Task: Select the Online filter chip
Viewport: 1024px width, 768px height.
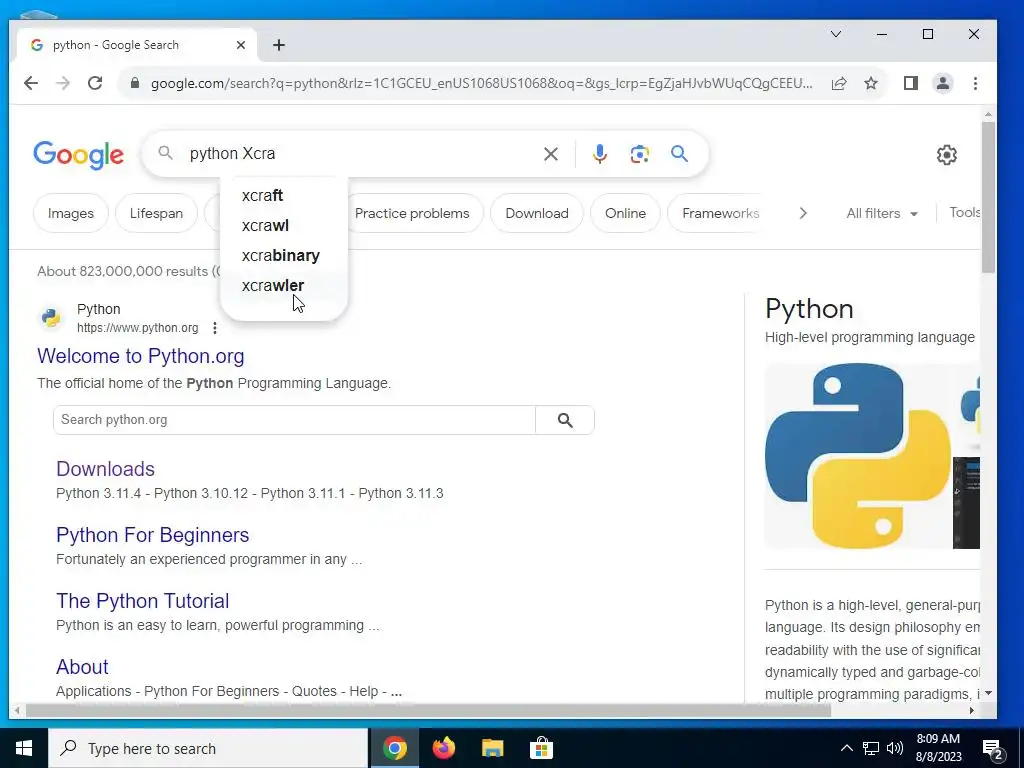Action: pos(625,214)
